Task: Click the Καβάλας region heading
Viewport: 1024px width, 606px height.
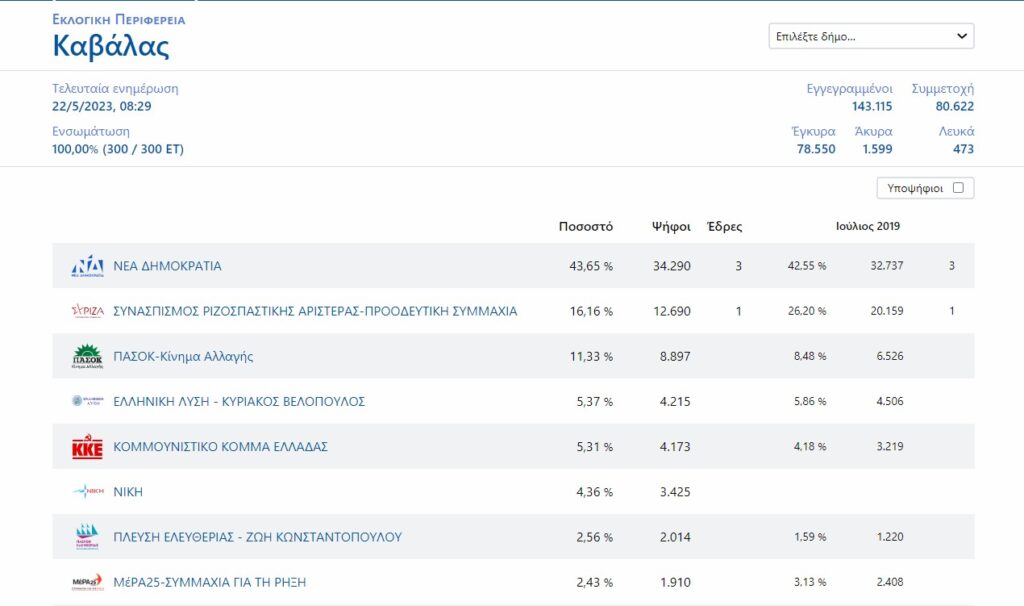Action: tap(111, 46)
